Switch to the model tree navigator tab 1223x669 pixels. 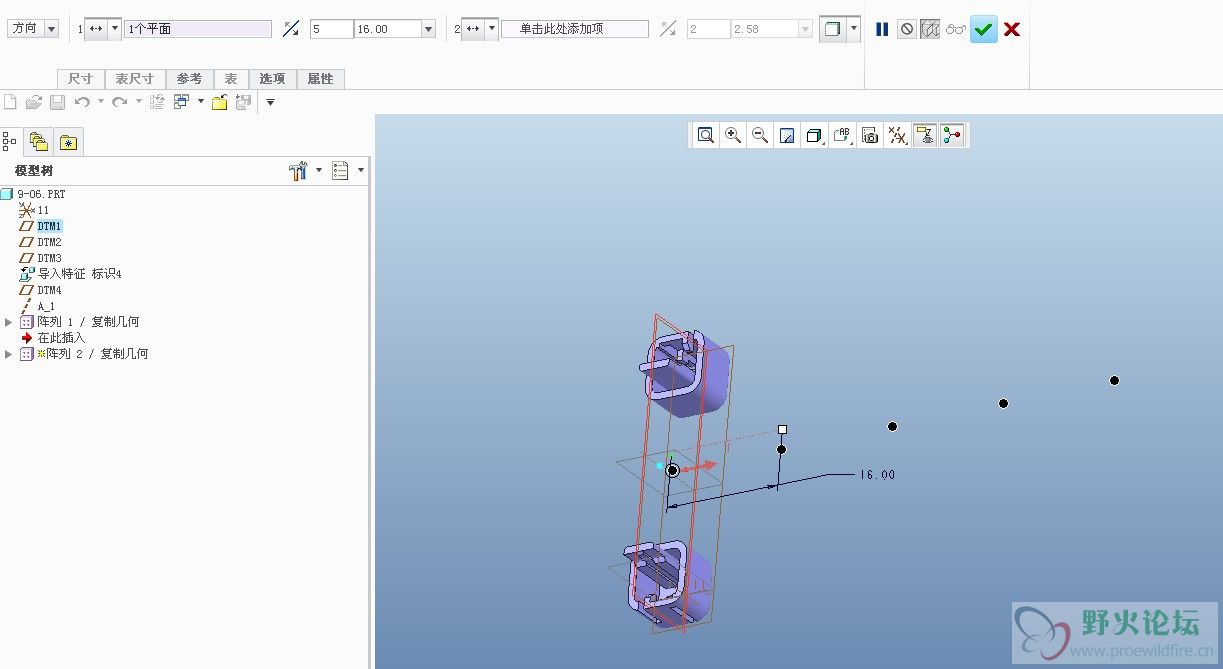point(10,142)
